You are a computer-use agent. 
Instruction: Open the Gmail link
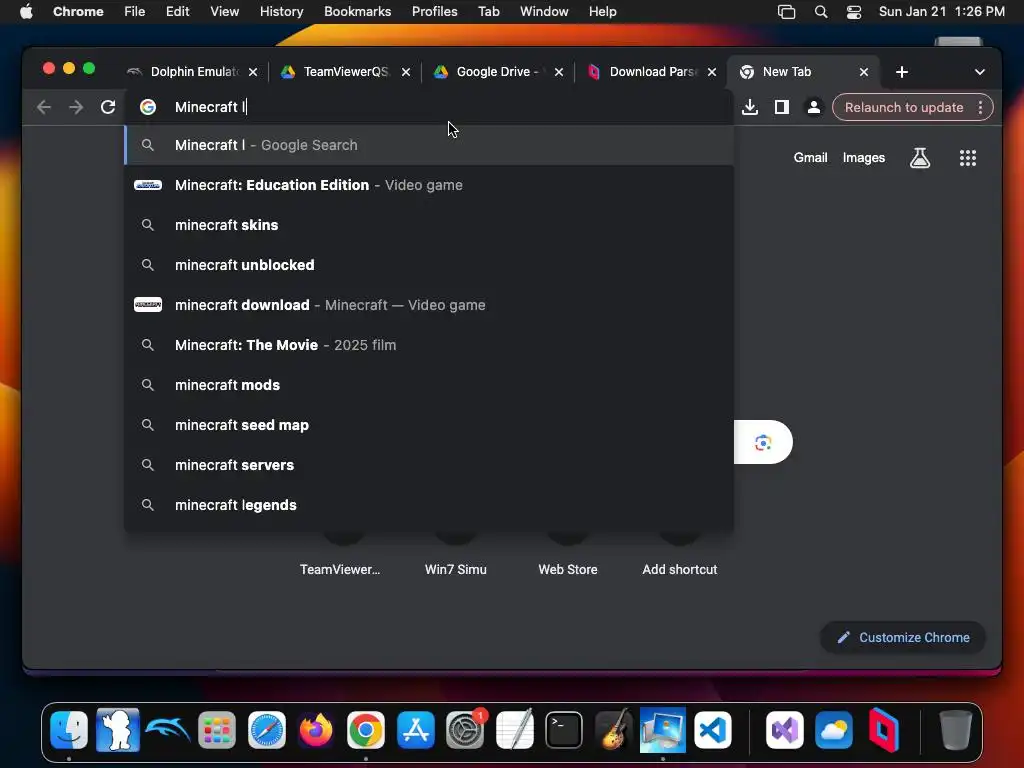pyautogui.click(x=810, y=157)
